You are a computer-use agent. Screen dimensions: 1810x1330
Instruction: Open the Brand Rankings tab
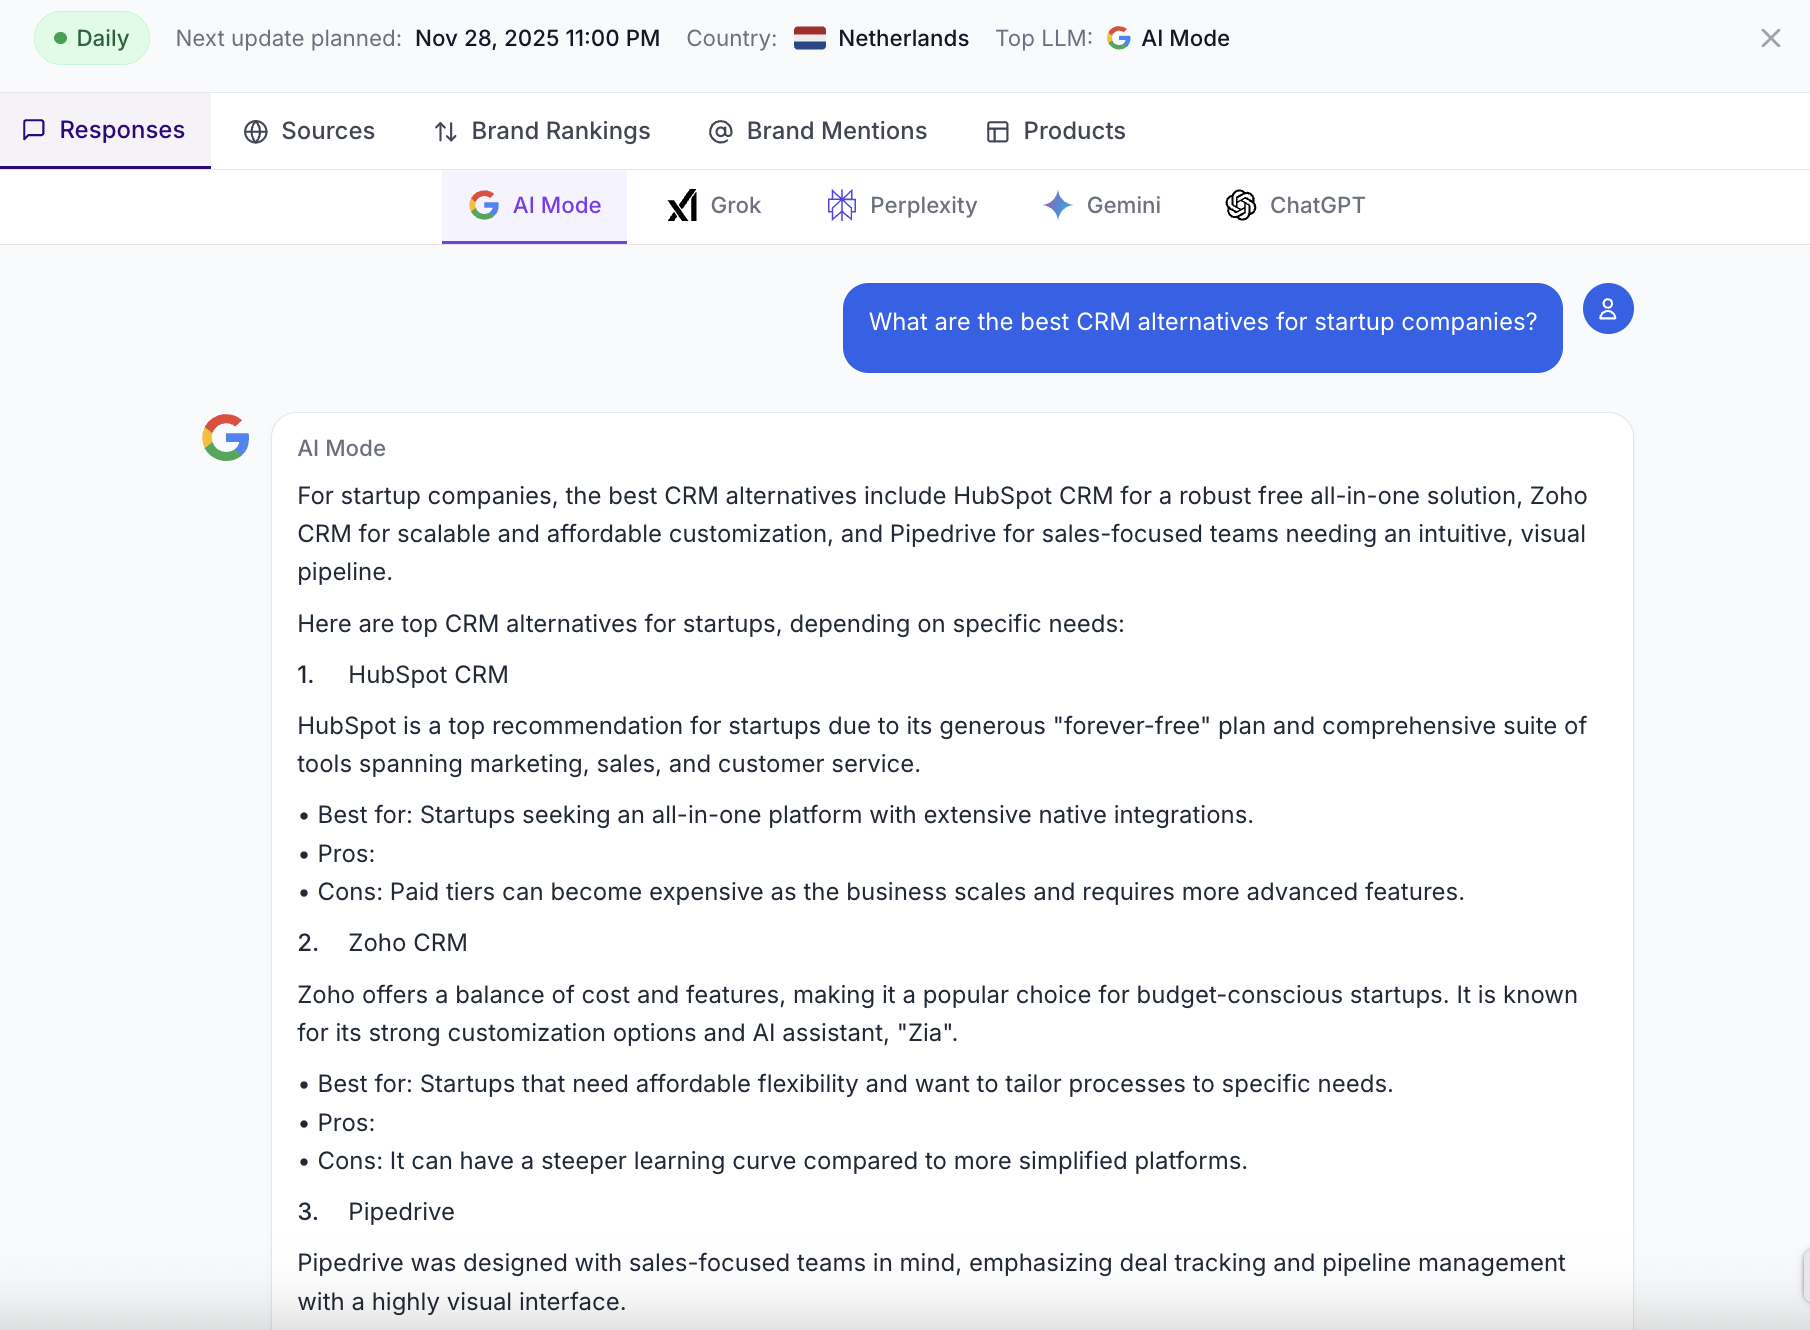[560, 132]
